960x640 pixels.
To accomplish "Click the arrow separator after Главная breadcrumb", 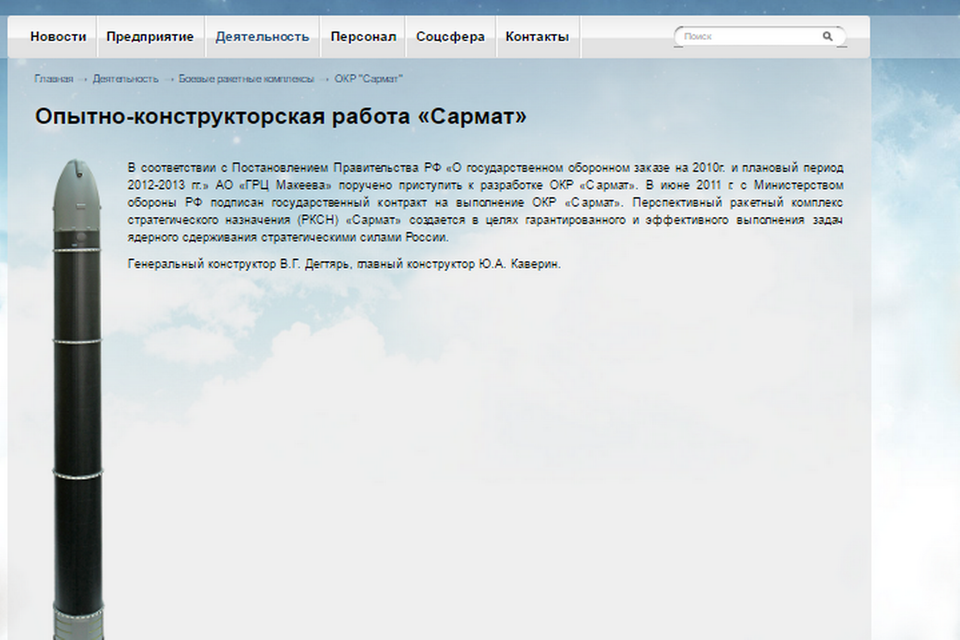I will pyautogui.click(x=83, y=79).
